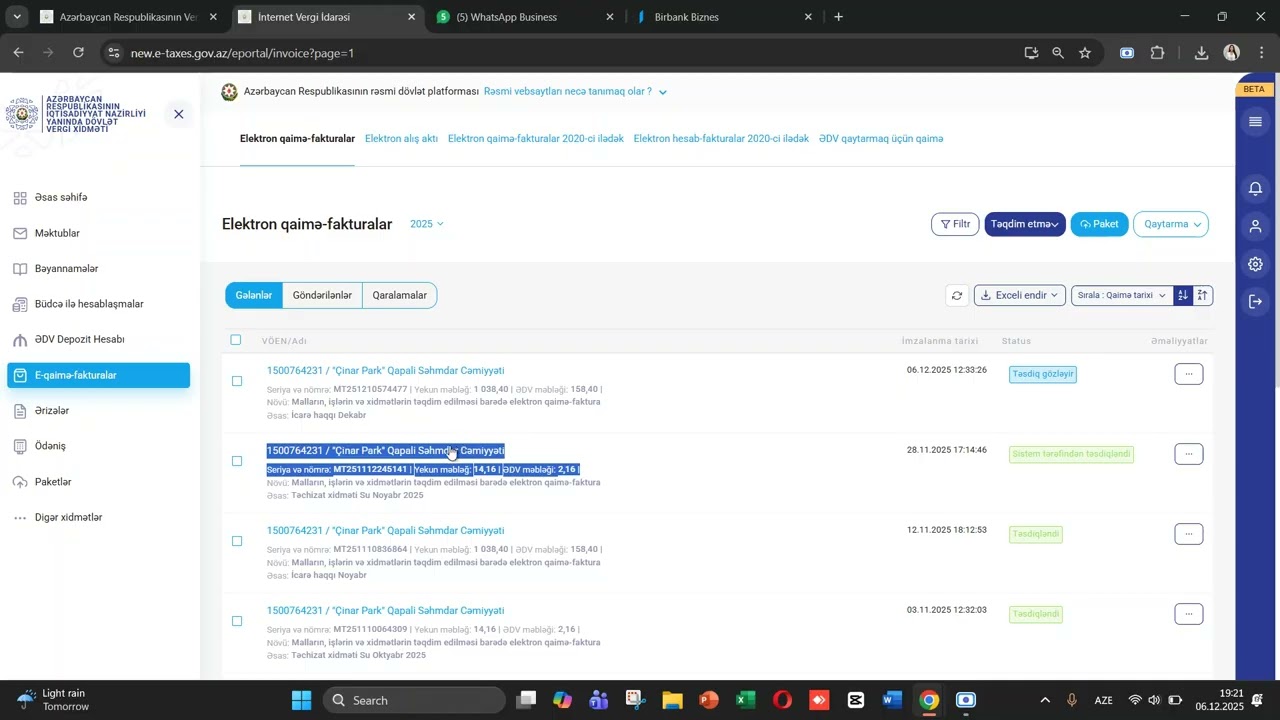Screen dimensions: 1280x720
Task: Click the Windows taskbar Search box
Action: 415,700
